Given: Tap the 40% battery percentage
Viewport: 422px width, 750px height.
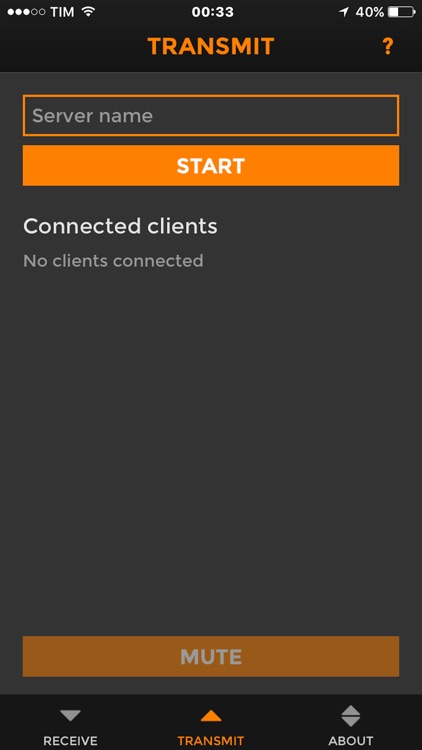Looking at the screenshot, I should (370, 12).
